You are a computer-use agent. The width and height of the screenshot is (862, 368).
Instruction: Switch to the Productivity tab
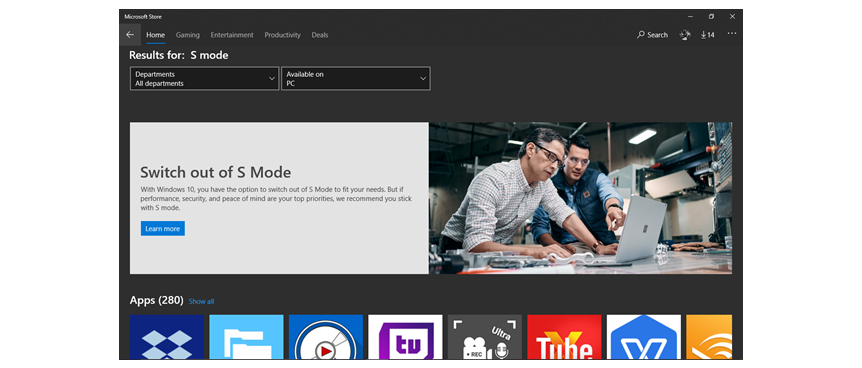283,35
